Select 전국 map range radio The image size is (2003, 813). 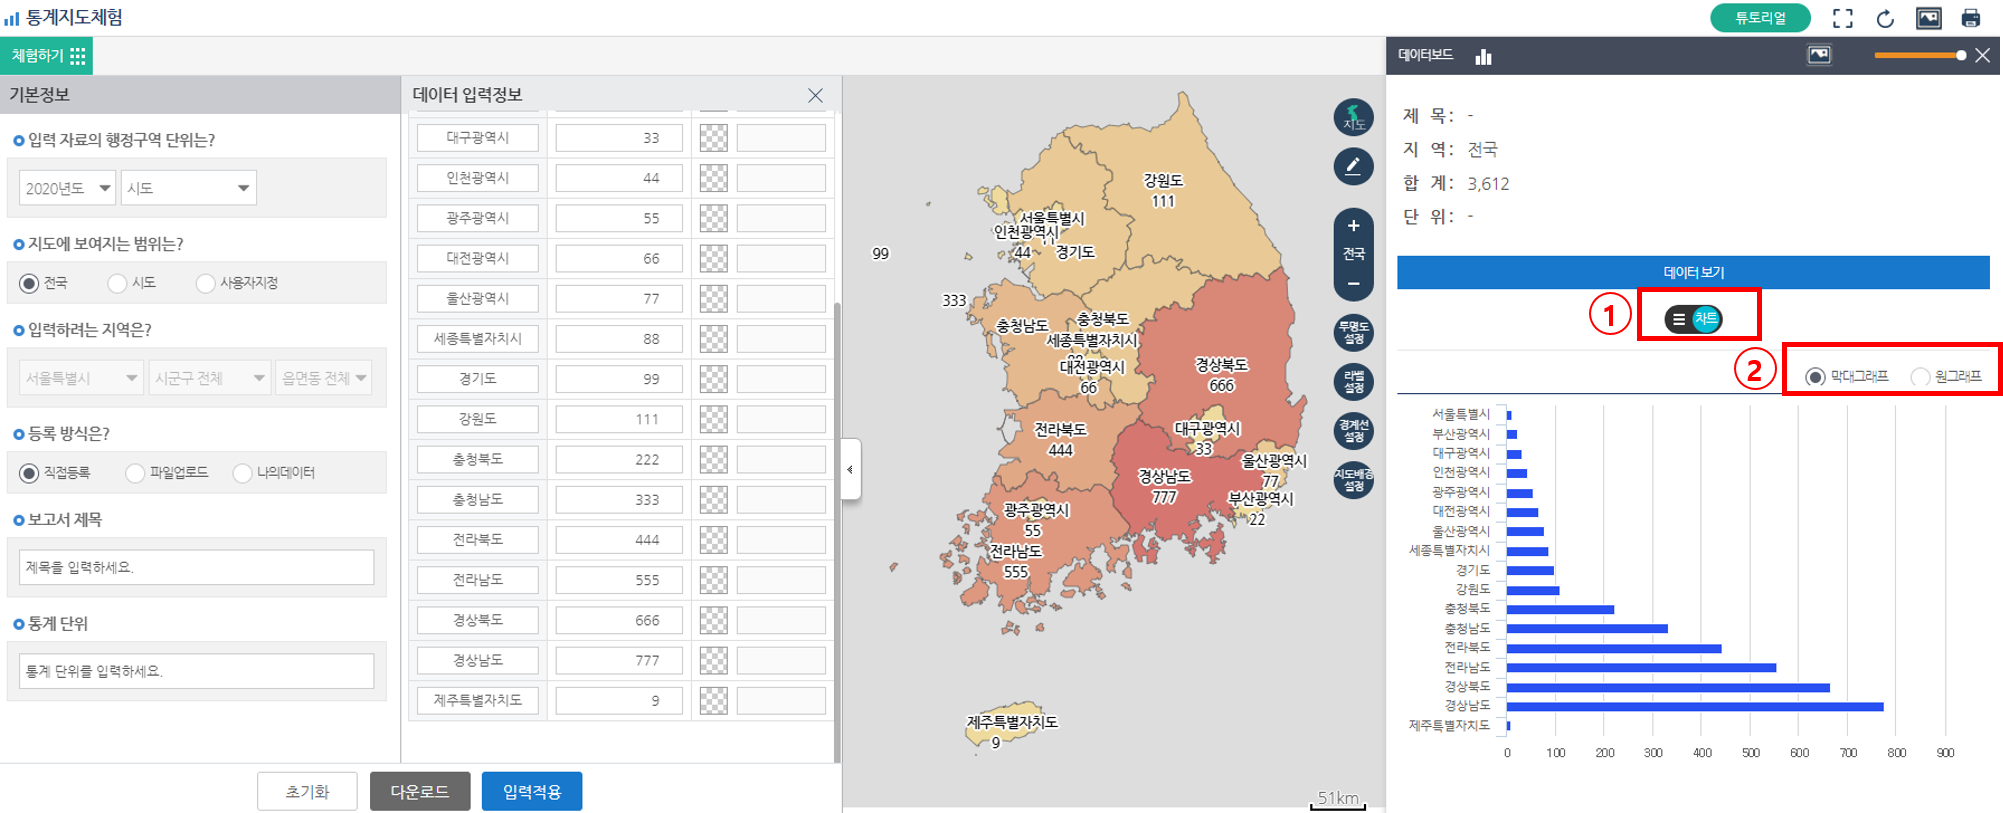[x=29, y=284]
